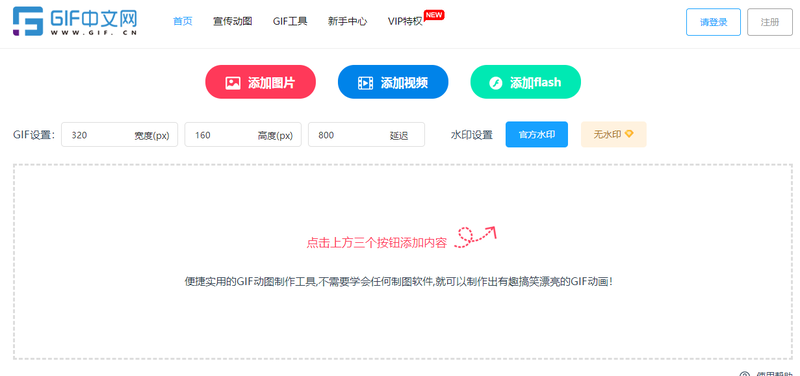Click the 点击上方三个按钮添加内容 hint text
The width and height of the screenshot is (800, 376).
click(377, 243)
